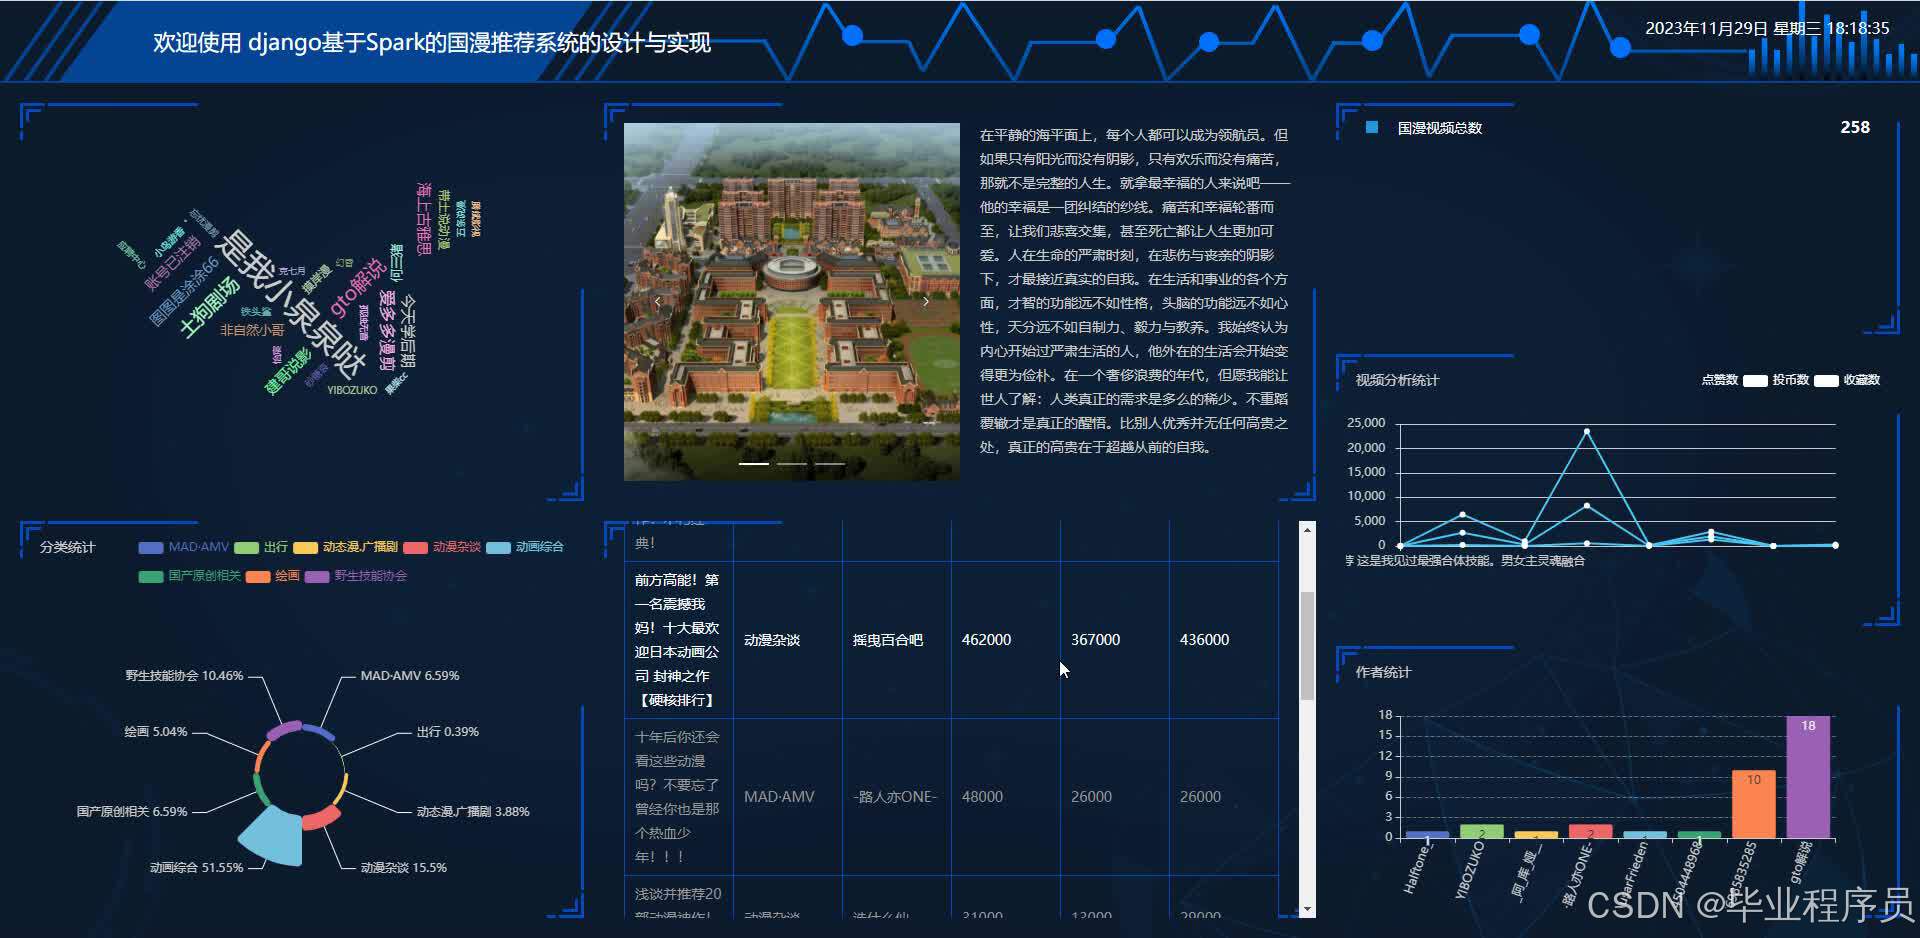Click the white swatch beside 收藏数

1826,381
